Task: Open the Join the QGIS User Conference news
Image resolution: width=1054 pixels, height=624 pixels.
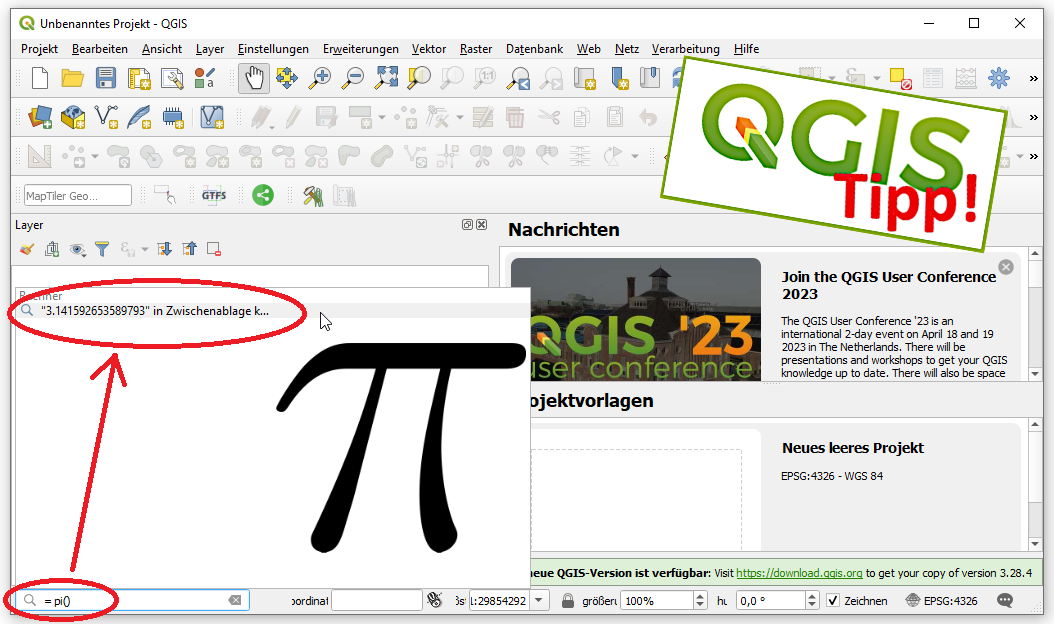Action: [889, 285]
